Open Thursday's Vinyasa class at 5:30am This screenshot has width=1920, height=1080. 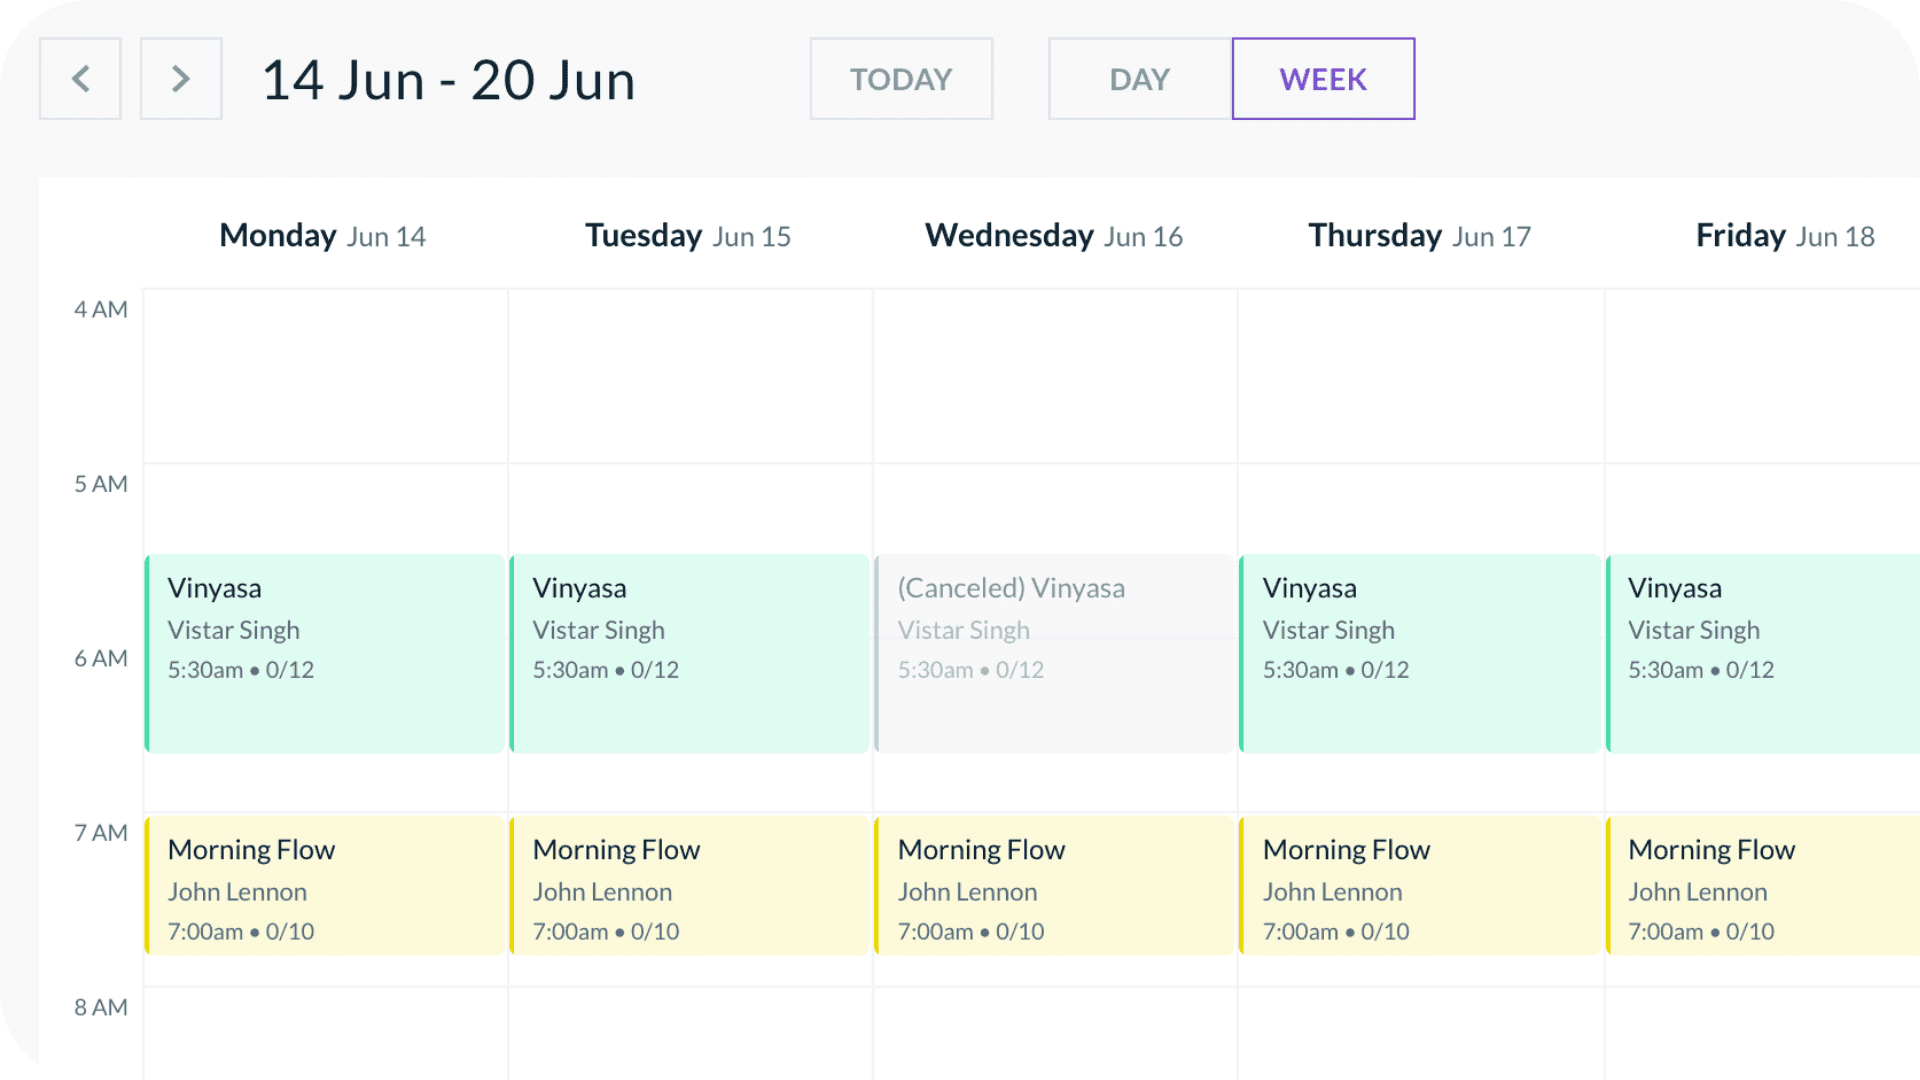click(x=1420, y=653)
